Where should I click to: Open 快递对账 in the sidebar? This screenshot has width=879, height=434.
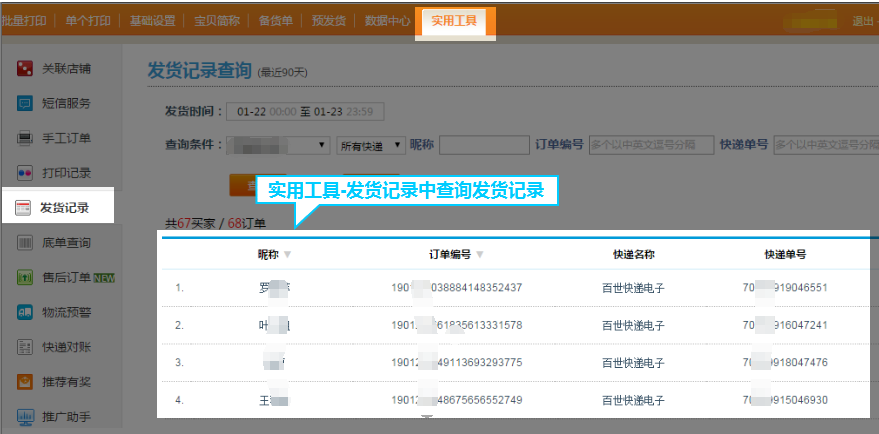click(x=66, y=347)
